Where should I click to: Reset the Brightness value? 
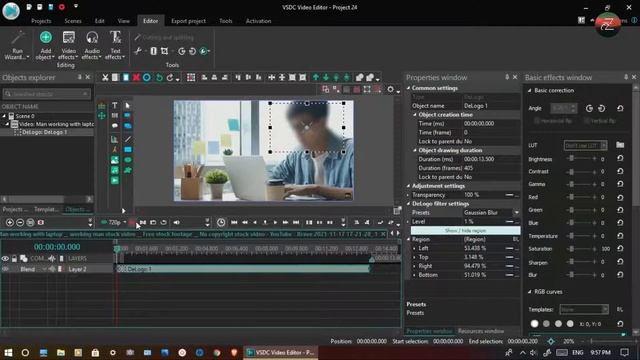pyautogui.click(x=620, y=158)
